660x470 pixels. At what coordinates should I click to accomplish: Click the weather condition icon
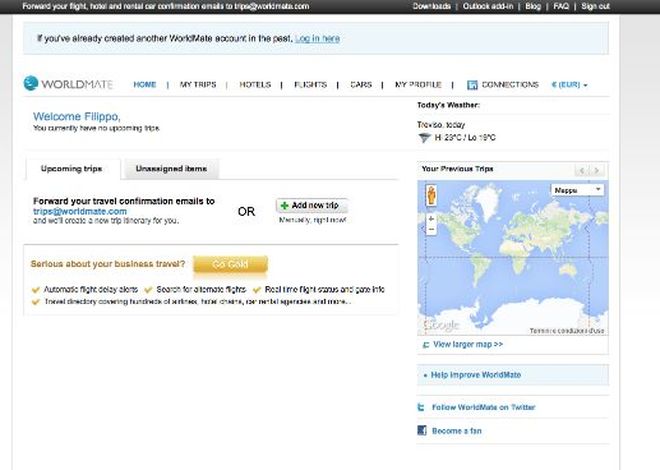(424, 138)
